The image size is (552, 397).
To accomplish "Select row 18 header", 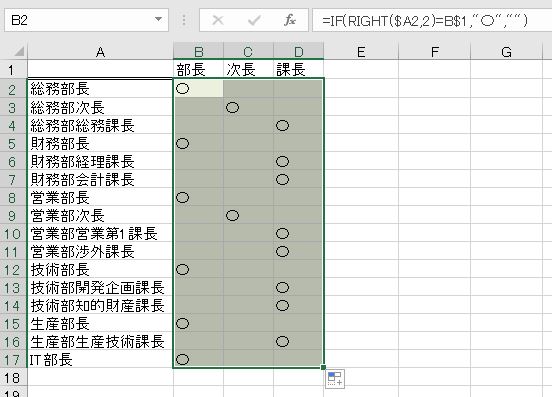I will click(13, 377).
